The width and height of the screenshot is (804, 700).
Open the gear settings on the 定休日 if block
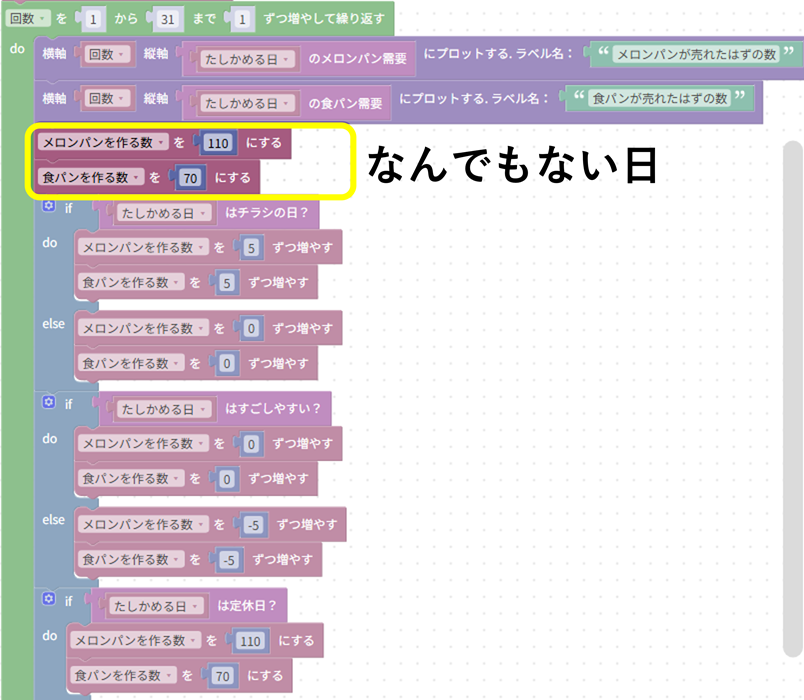click(x=48, y=600)
